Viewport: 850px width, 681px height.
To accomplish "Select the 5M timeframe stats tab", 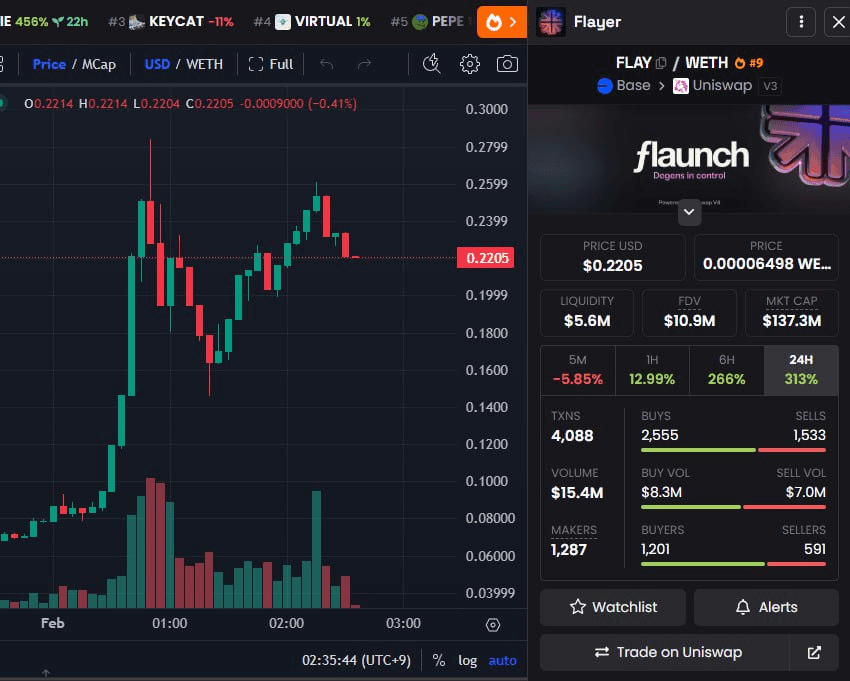I will pos(578,370).
